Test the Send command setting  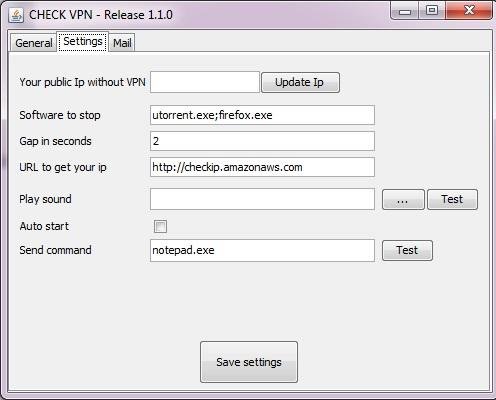point(407,250)
